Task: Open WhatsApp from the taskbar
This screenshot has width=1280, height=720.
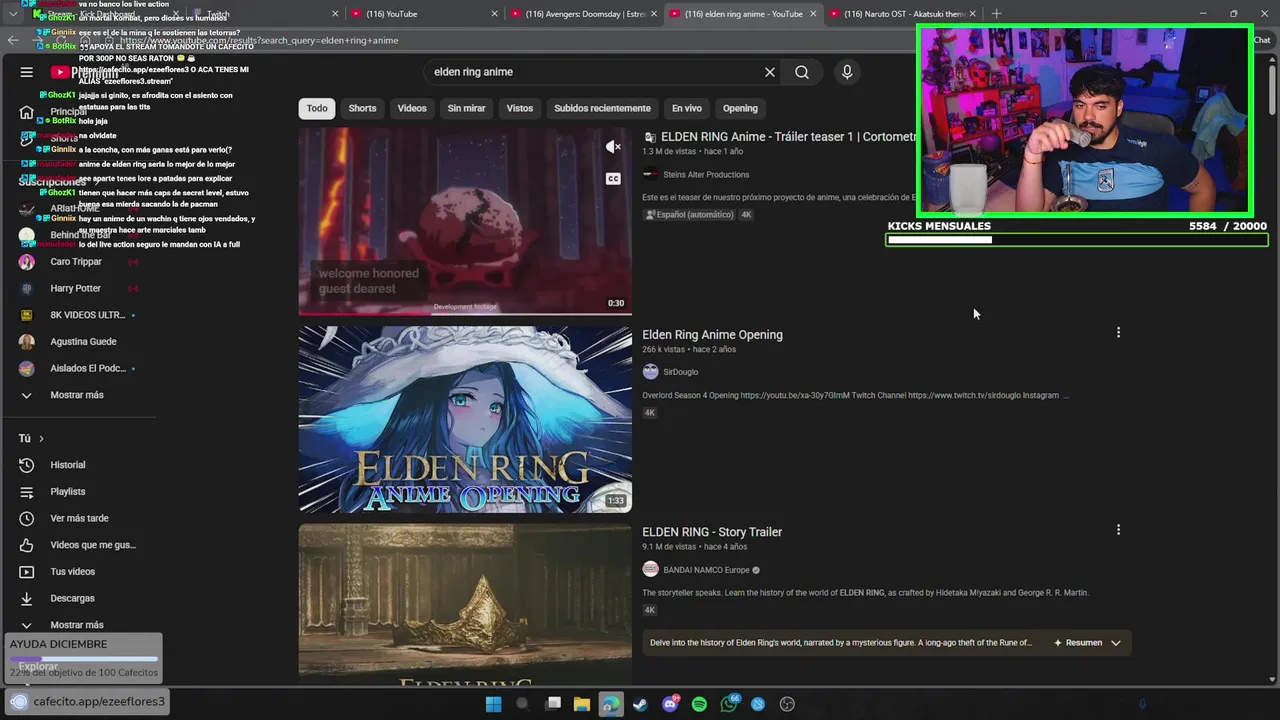Action: 729,704
